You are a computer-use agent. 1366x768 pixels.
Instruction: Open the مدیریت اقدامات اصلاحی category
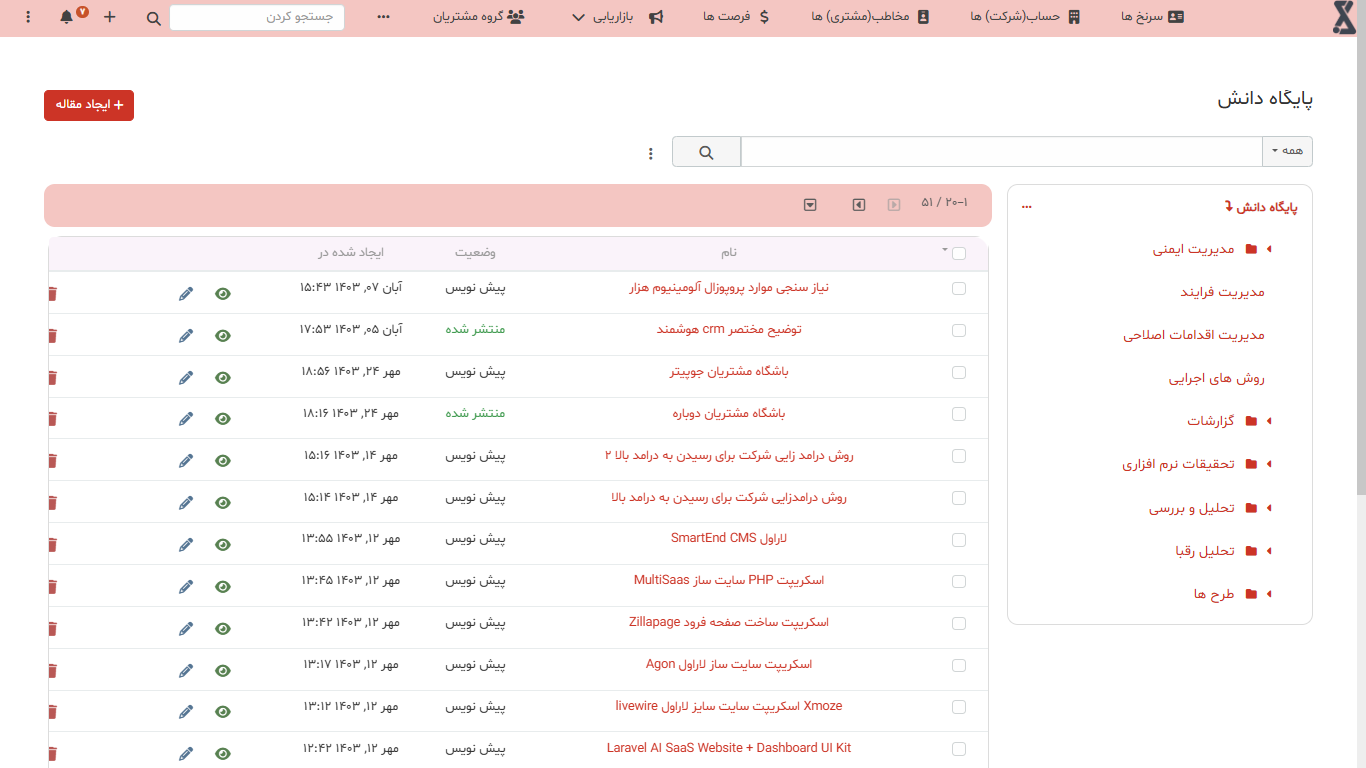tap(1194, 335)
